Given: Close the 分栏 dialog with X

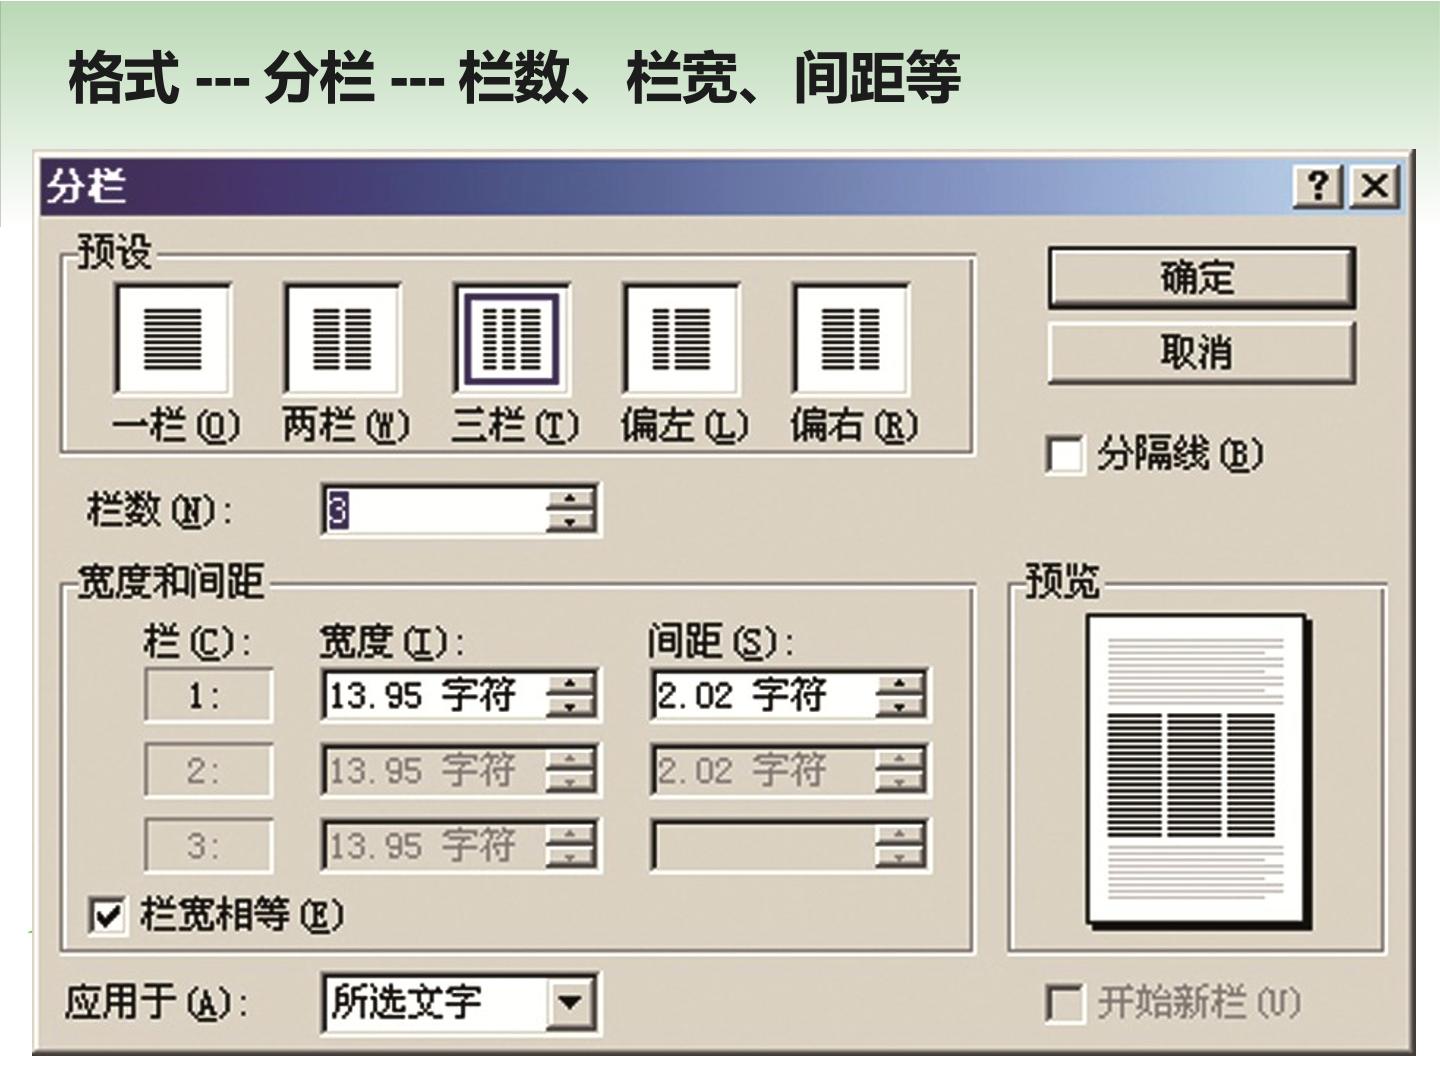Looking at the screenshot, I should click(x=1374, y=187).
